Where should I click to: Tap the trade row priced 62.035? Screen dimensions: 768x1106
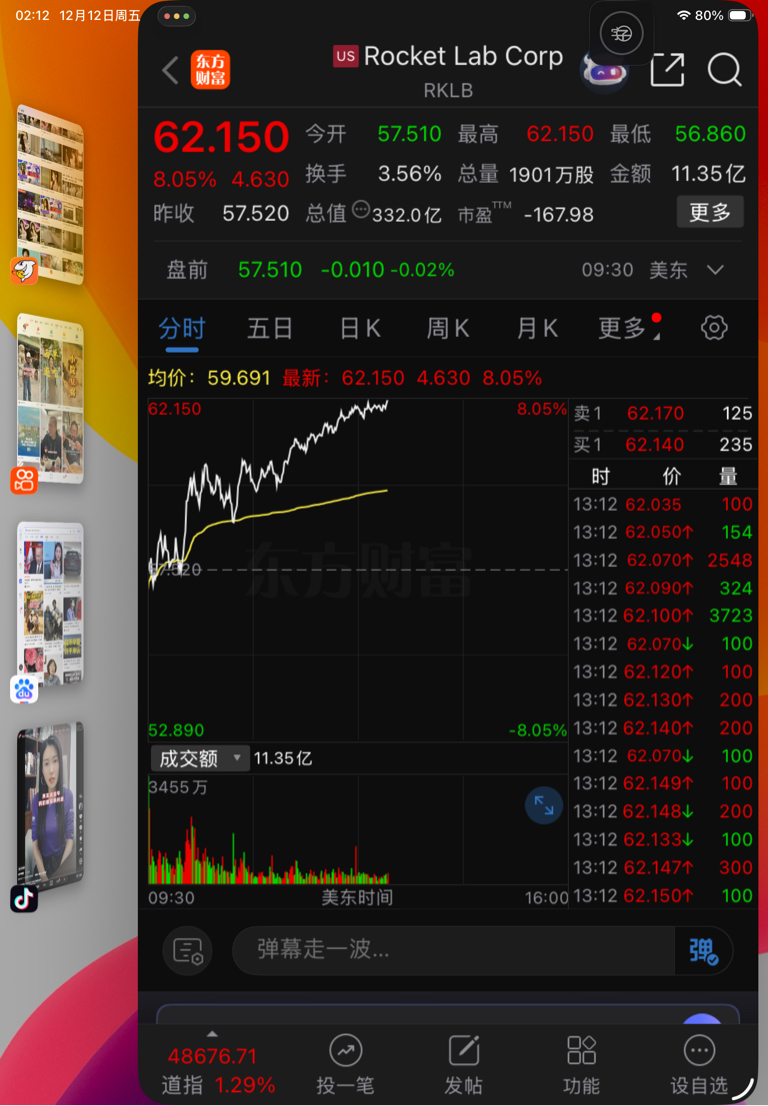(x=662, y=504)
